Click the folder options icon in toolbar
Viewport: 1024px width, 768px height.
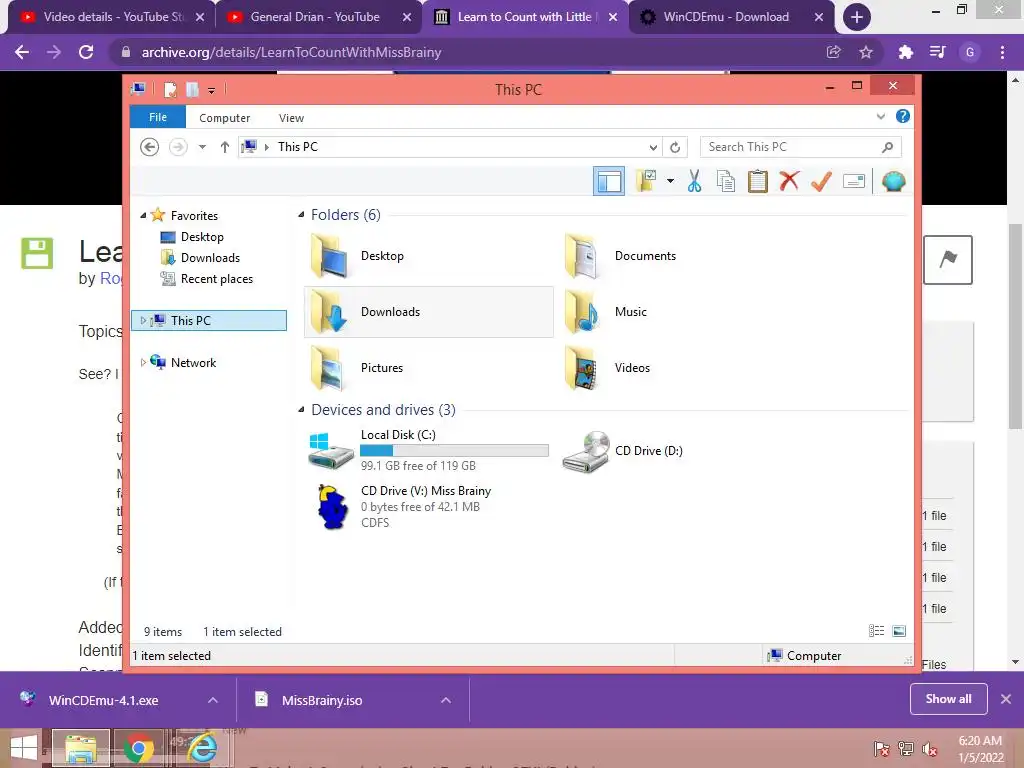pyautogui.click(x=646, y=181)
